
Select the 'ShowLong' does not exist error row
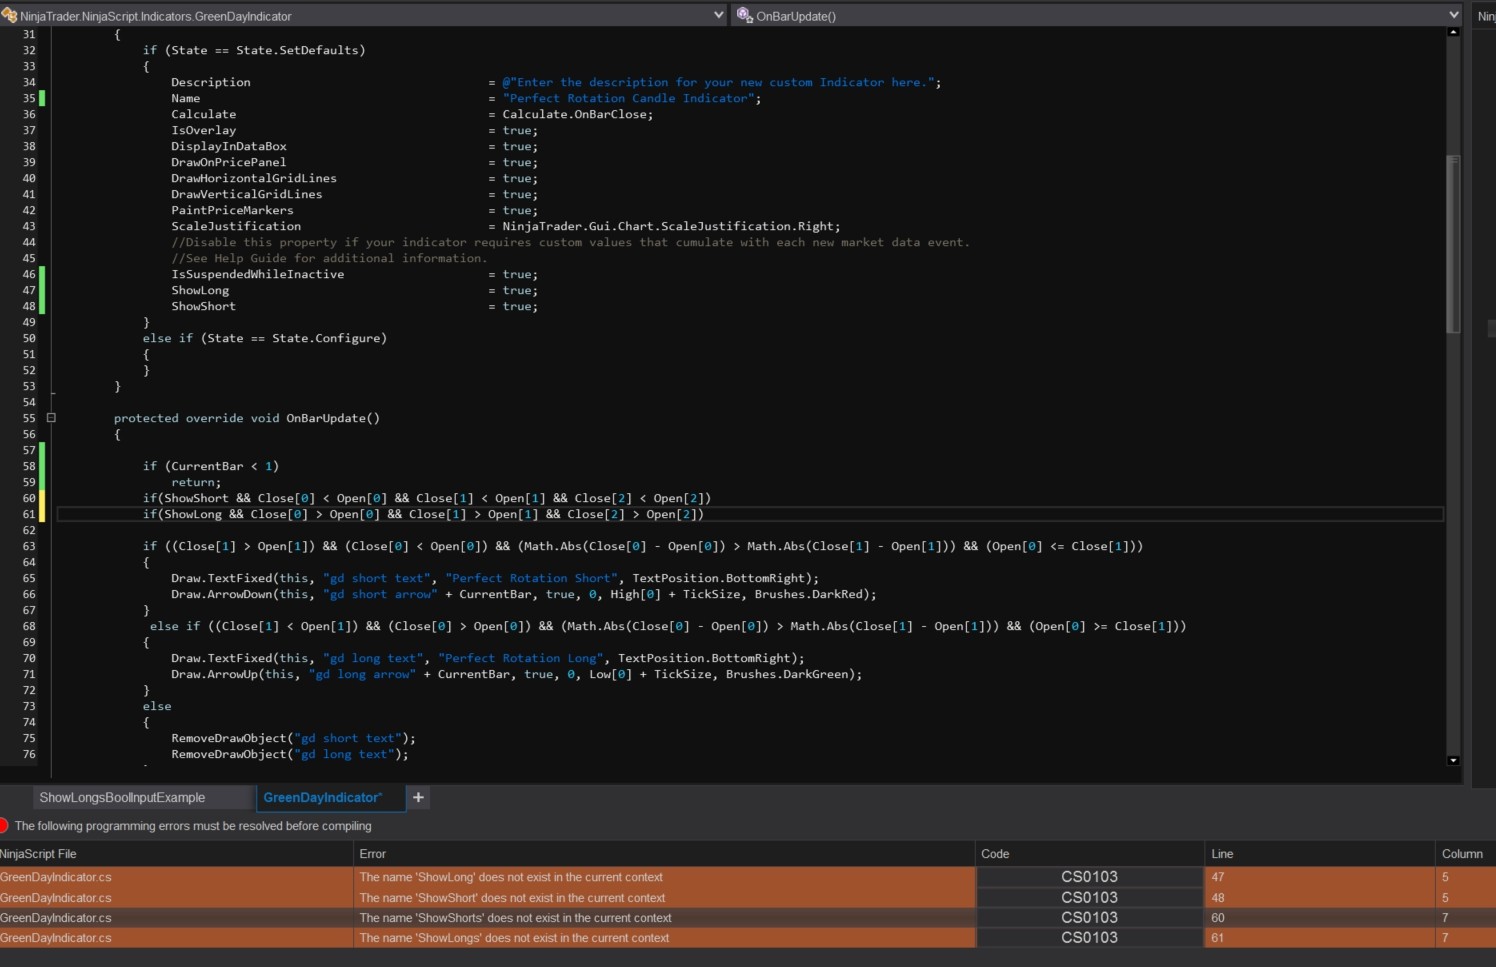[x=510, y=877]
